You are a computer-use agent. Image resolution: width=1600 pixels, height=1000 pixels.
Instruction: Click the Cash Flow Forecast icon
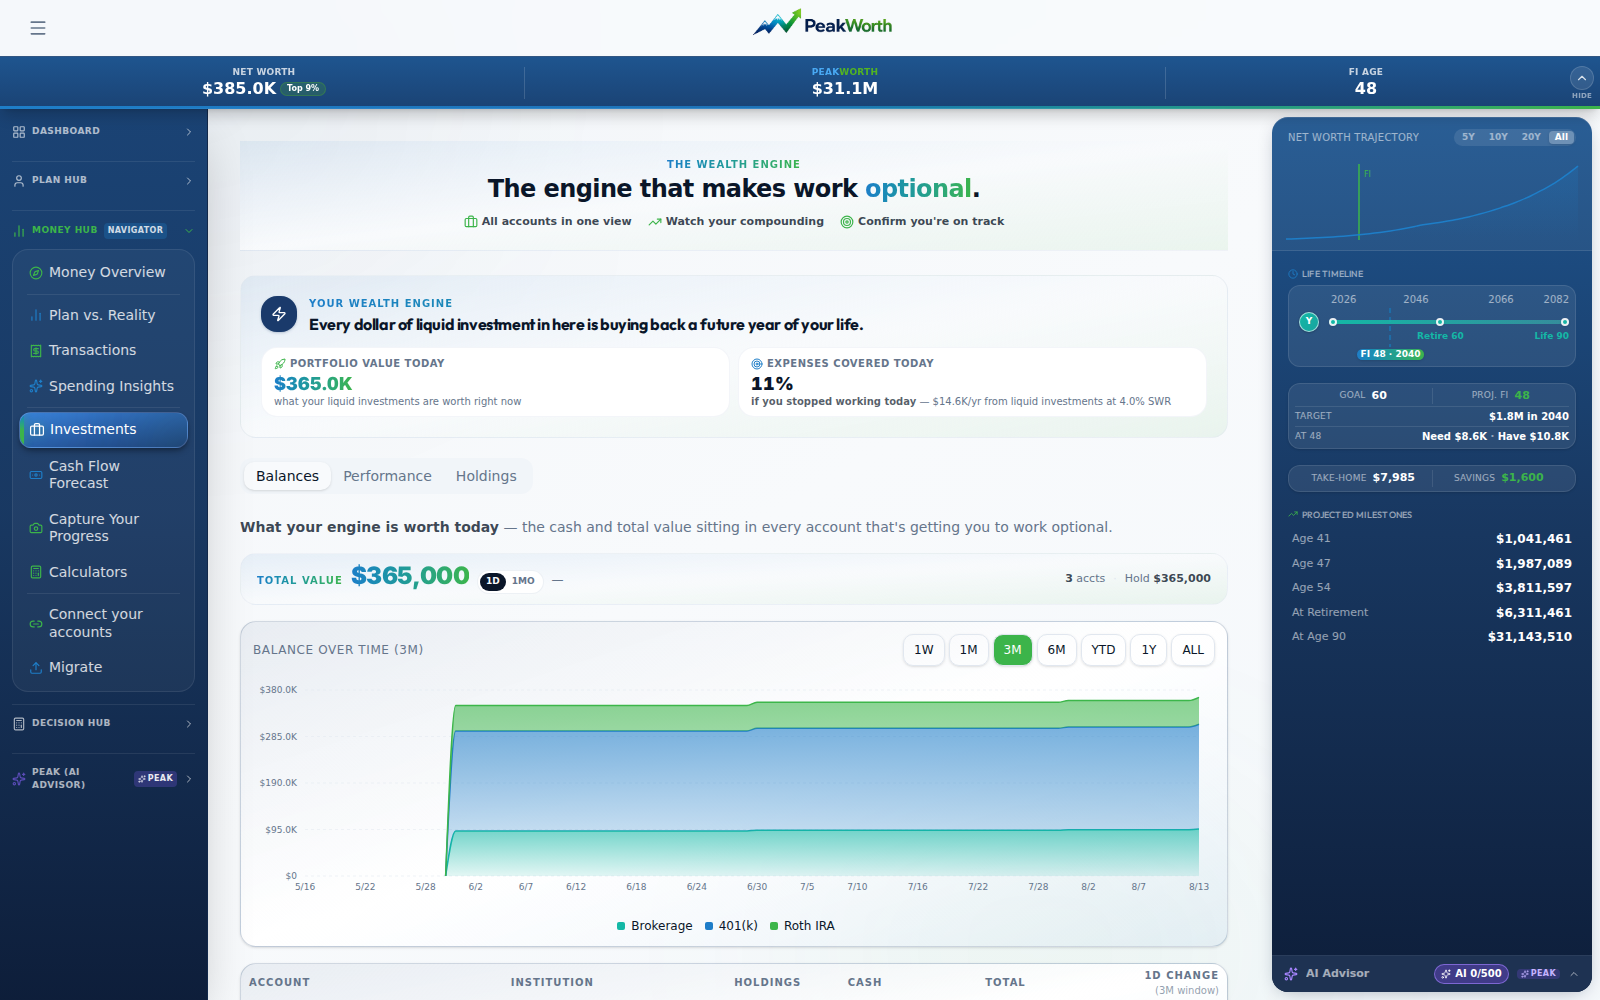(x=36, y=475)
